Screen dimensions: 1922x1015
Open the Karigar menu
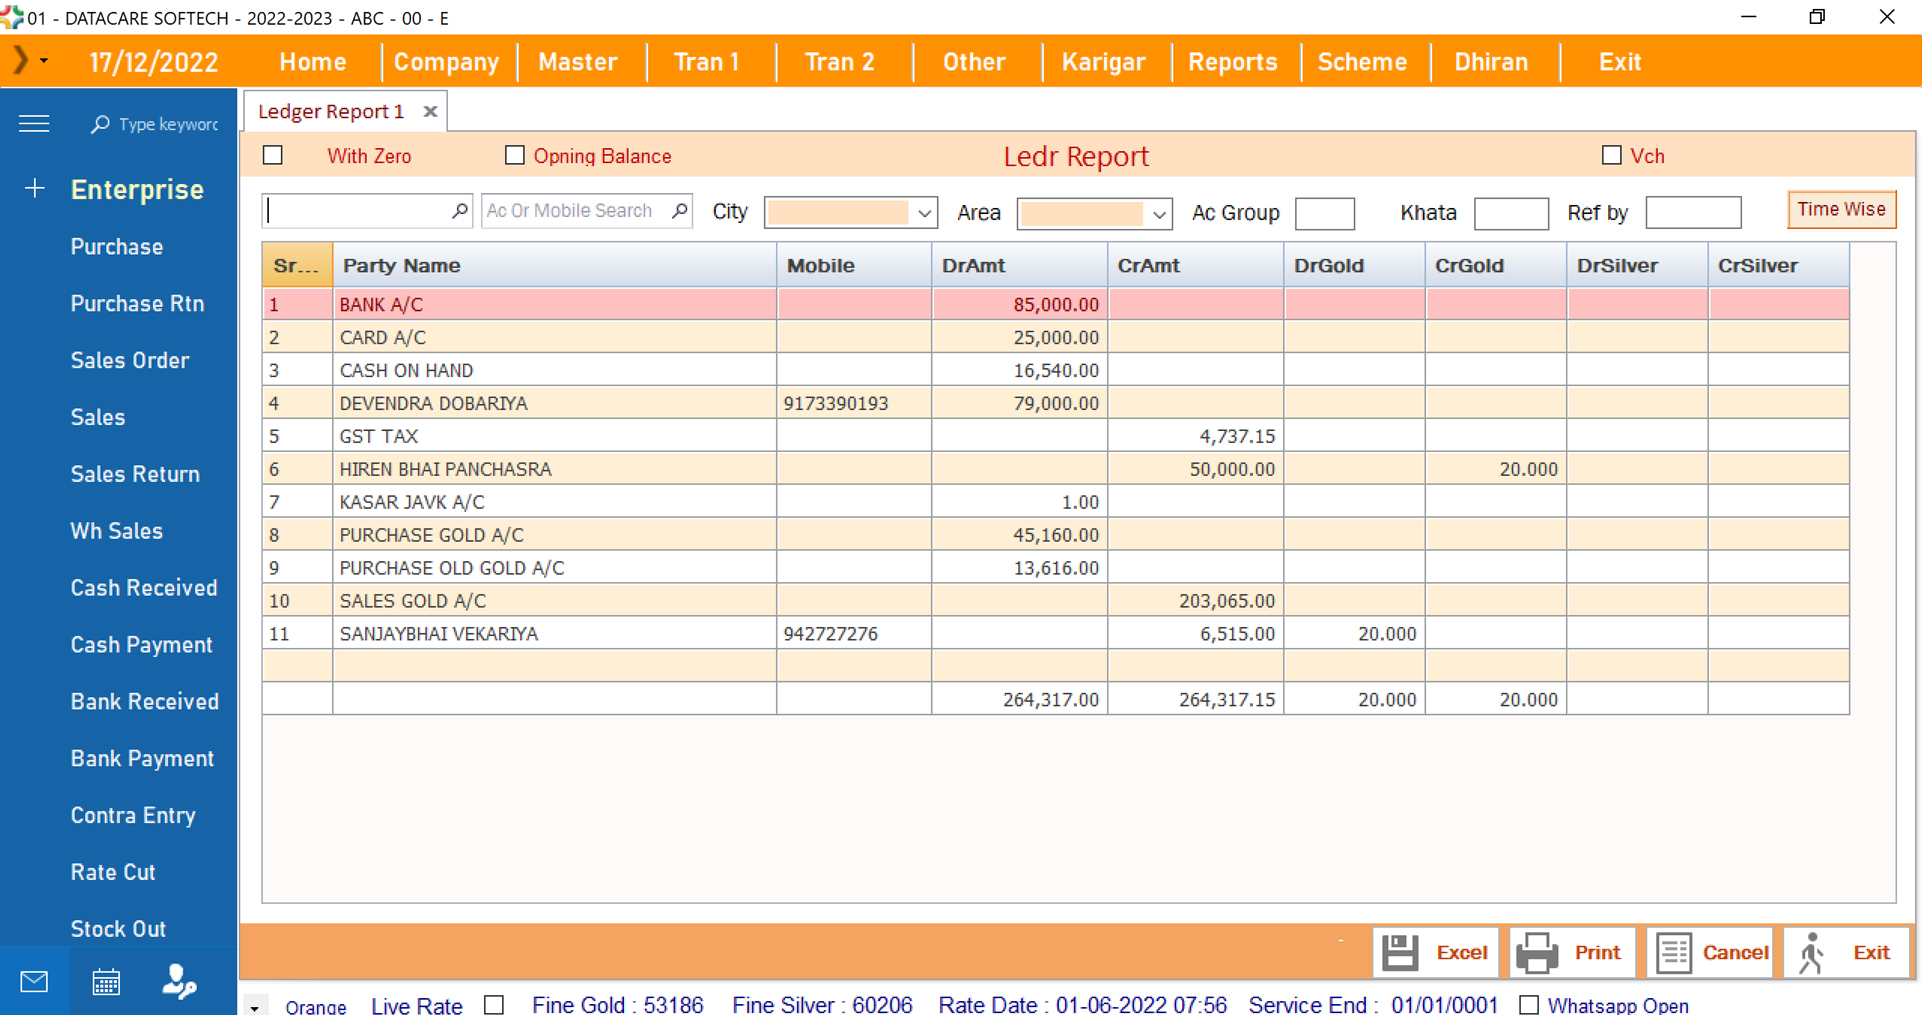(1103, 62)
